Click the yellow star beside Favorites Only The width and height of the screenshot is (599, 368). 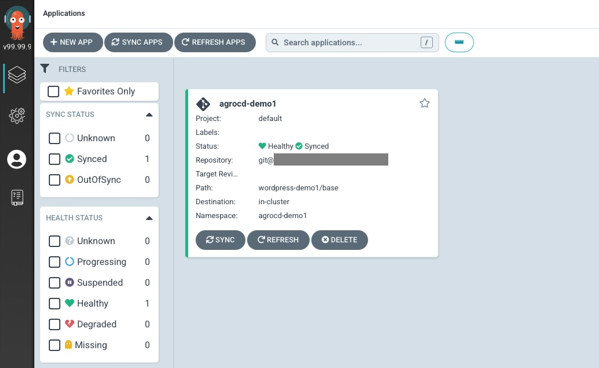click(x=69, y=91)
